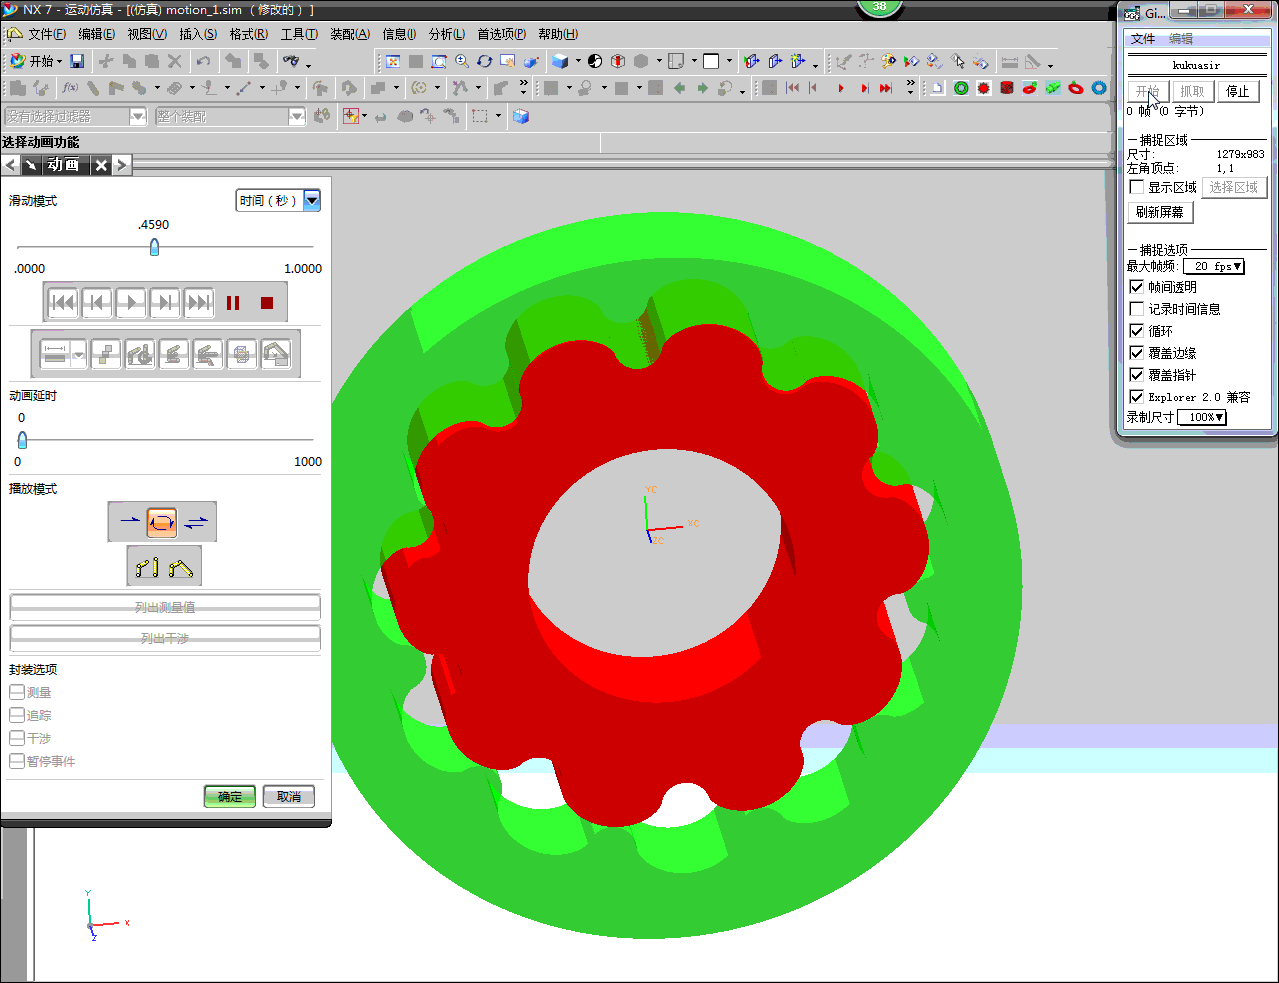Jump to first animation step
This screenshot has width=1279, height=983.
63,302
